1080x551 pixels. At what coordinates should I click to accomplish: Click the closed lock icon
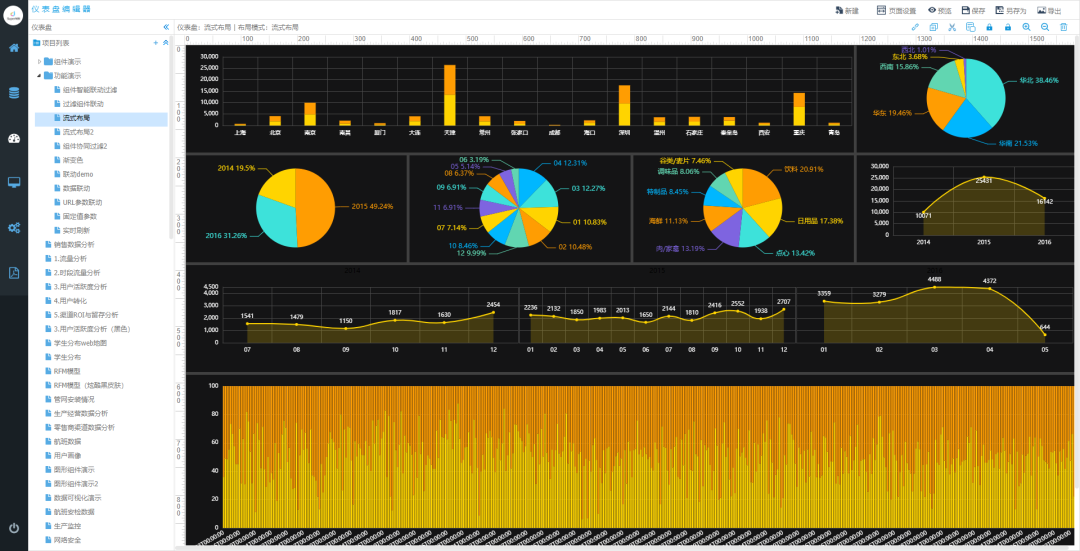[989, 27]
